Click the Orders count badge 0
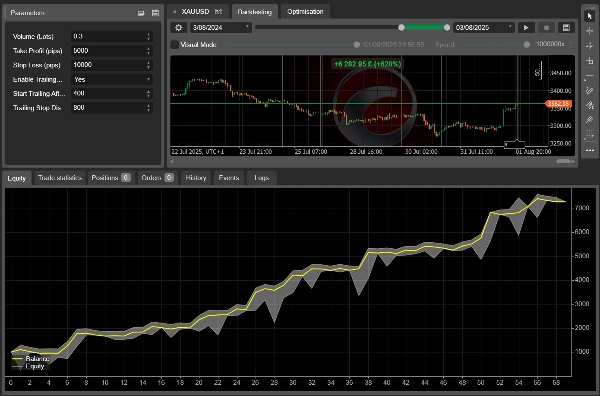This screenshot has height=396, width=600. coord(169,178)
